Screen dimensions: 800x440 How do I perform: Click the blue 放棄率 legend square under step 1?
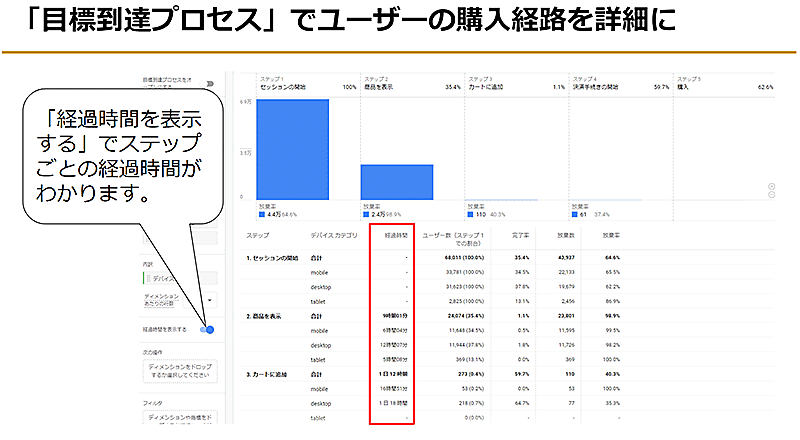pyautogui.click(x=262, y=214)
